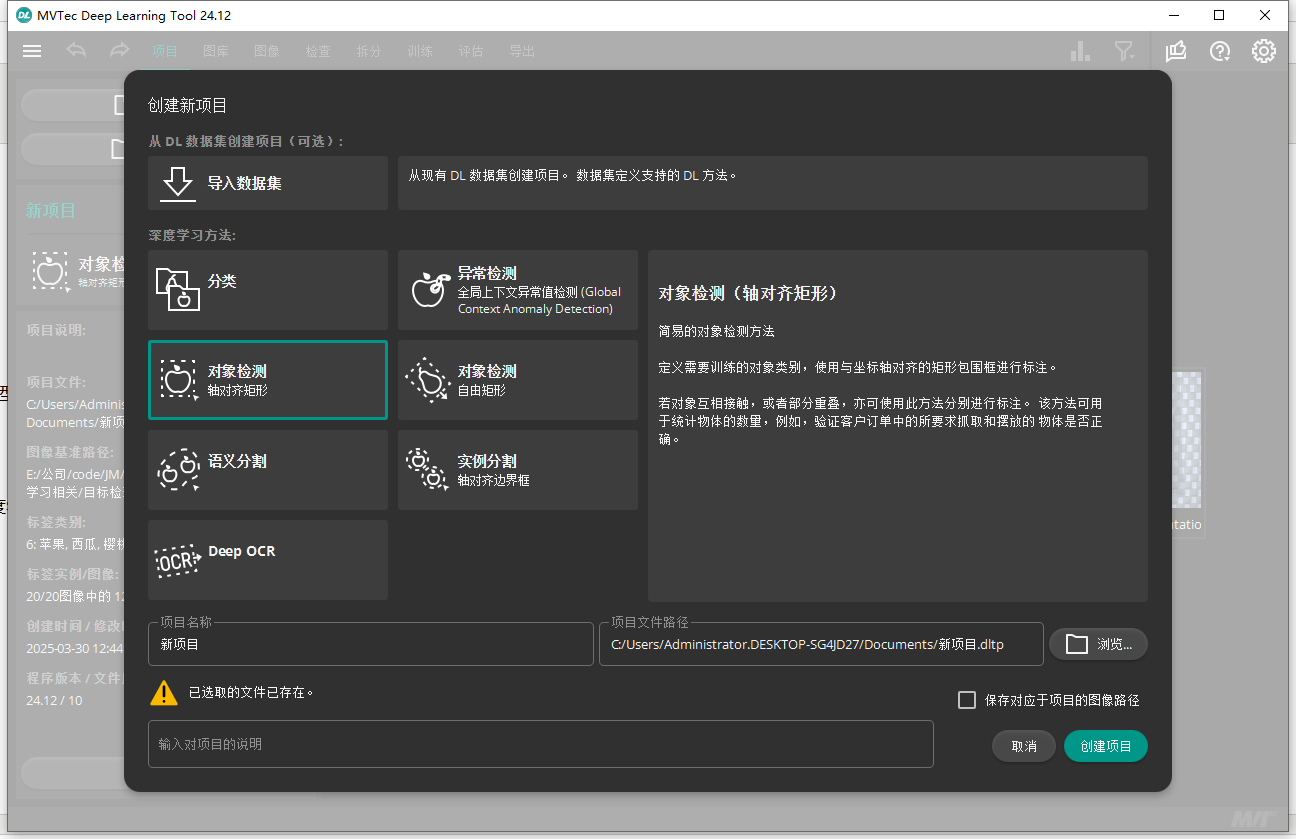Choose 异常检测 anomaly detection method
1296x839 pixels.
pyautogui.click(x=517, y=290)
